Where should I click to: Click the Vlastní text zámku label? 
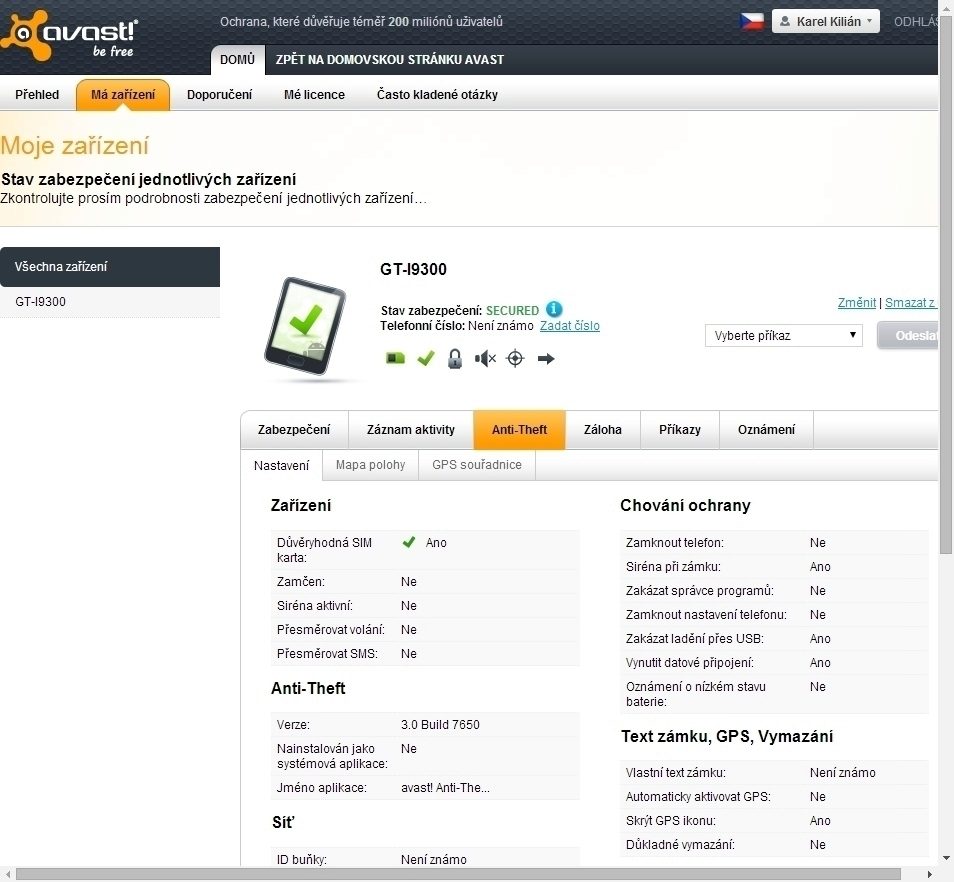coord(675,773)
